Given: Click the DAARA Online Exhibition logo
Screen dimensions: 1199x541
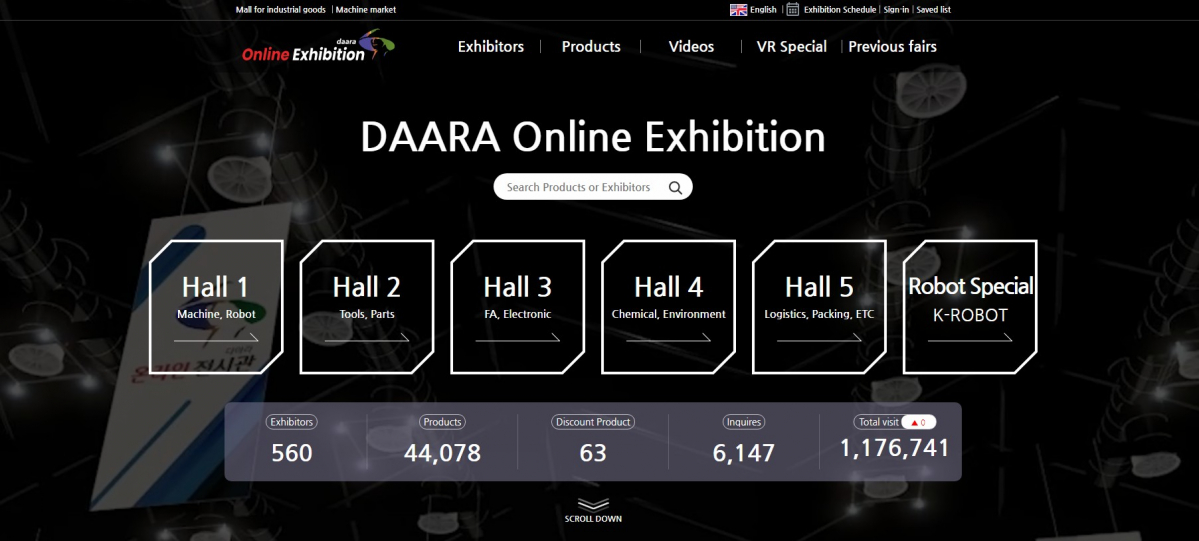Looking at the screenshot, I should pyautogui.click(x=317, y=47).
